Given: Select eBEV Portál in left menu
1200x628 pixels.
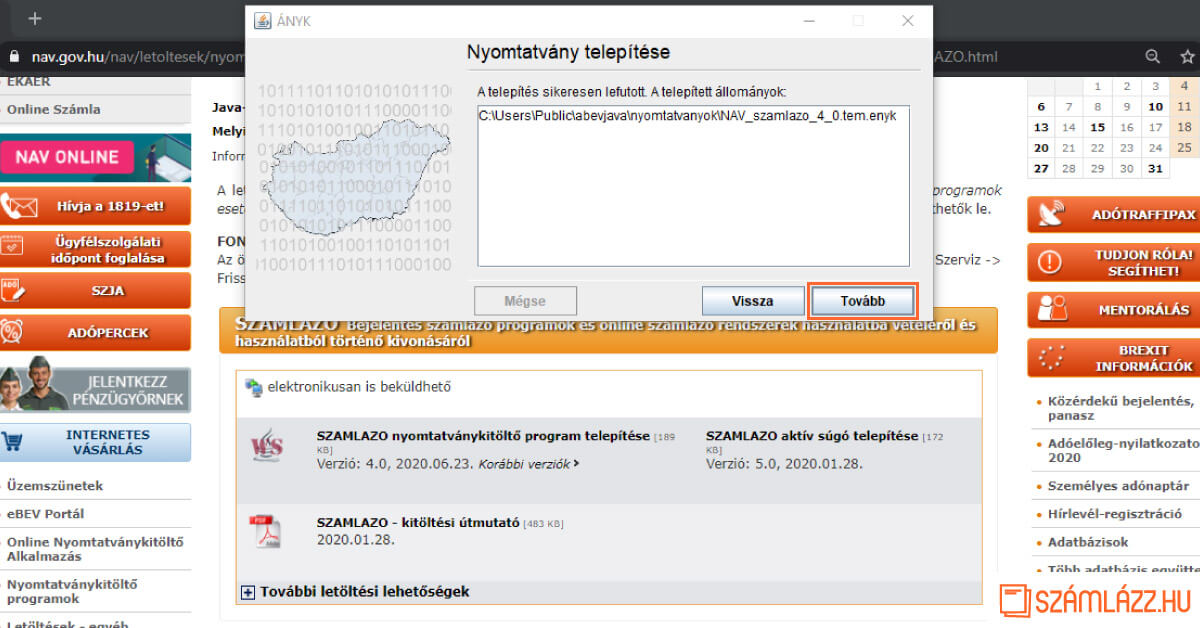Looking at the screenshot, I should coord(46,514).
